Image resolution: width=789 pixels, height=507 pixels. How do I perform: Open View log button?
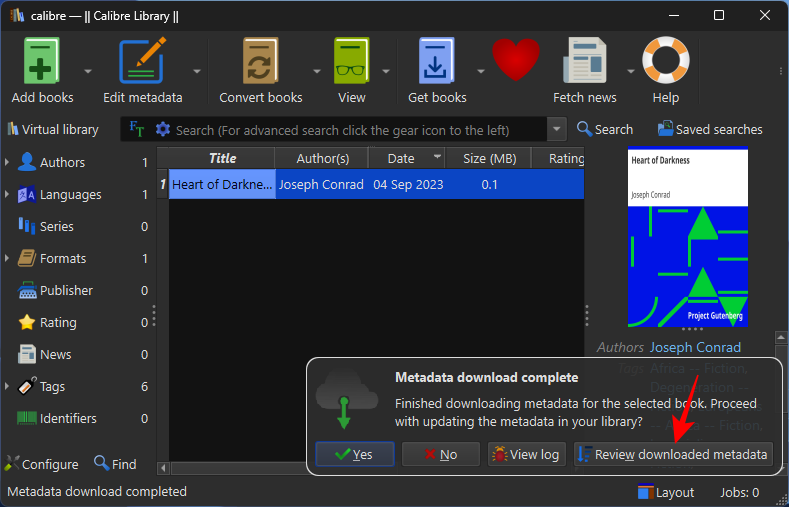click(x=526, y=454)
